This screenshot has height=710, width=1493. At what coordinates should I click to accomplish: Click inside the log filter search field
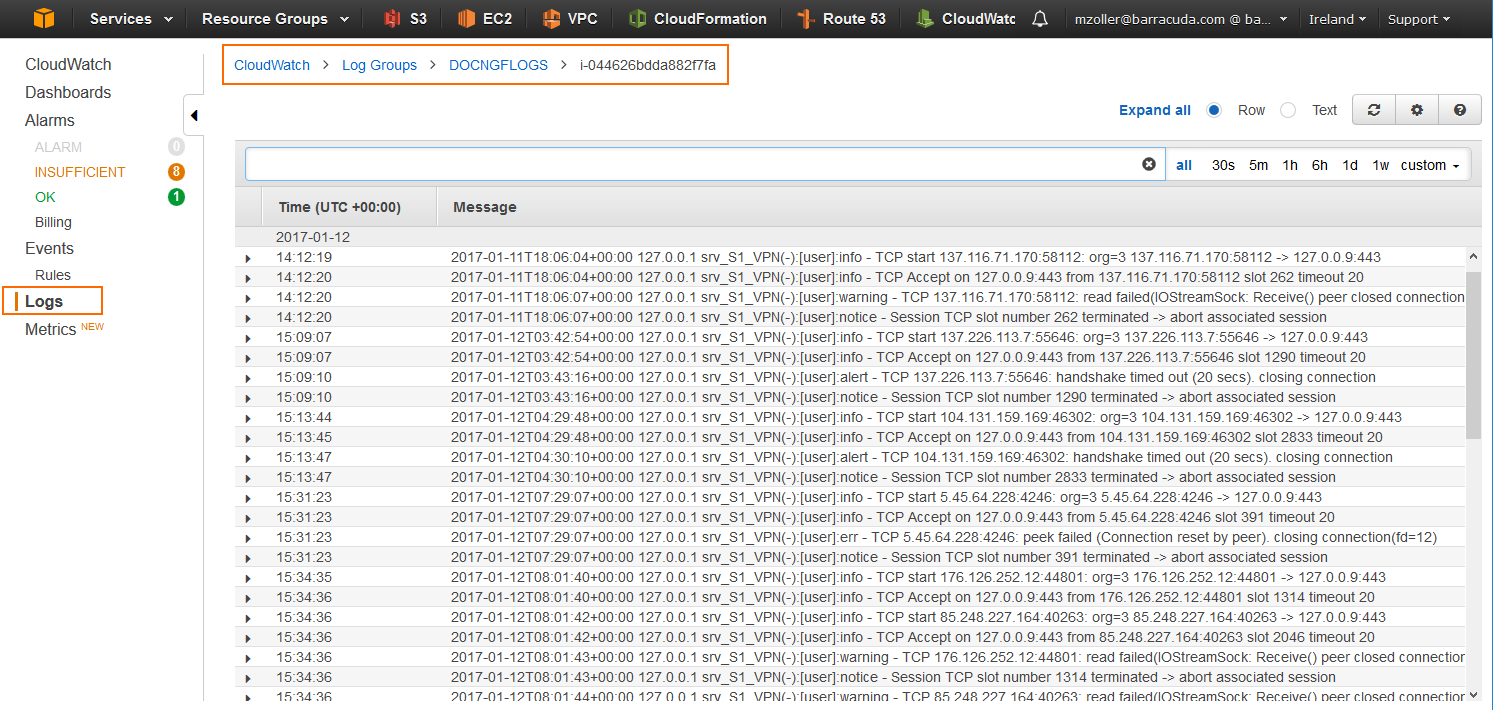[700, 164]
